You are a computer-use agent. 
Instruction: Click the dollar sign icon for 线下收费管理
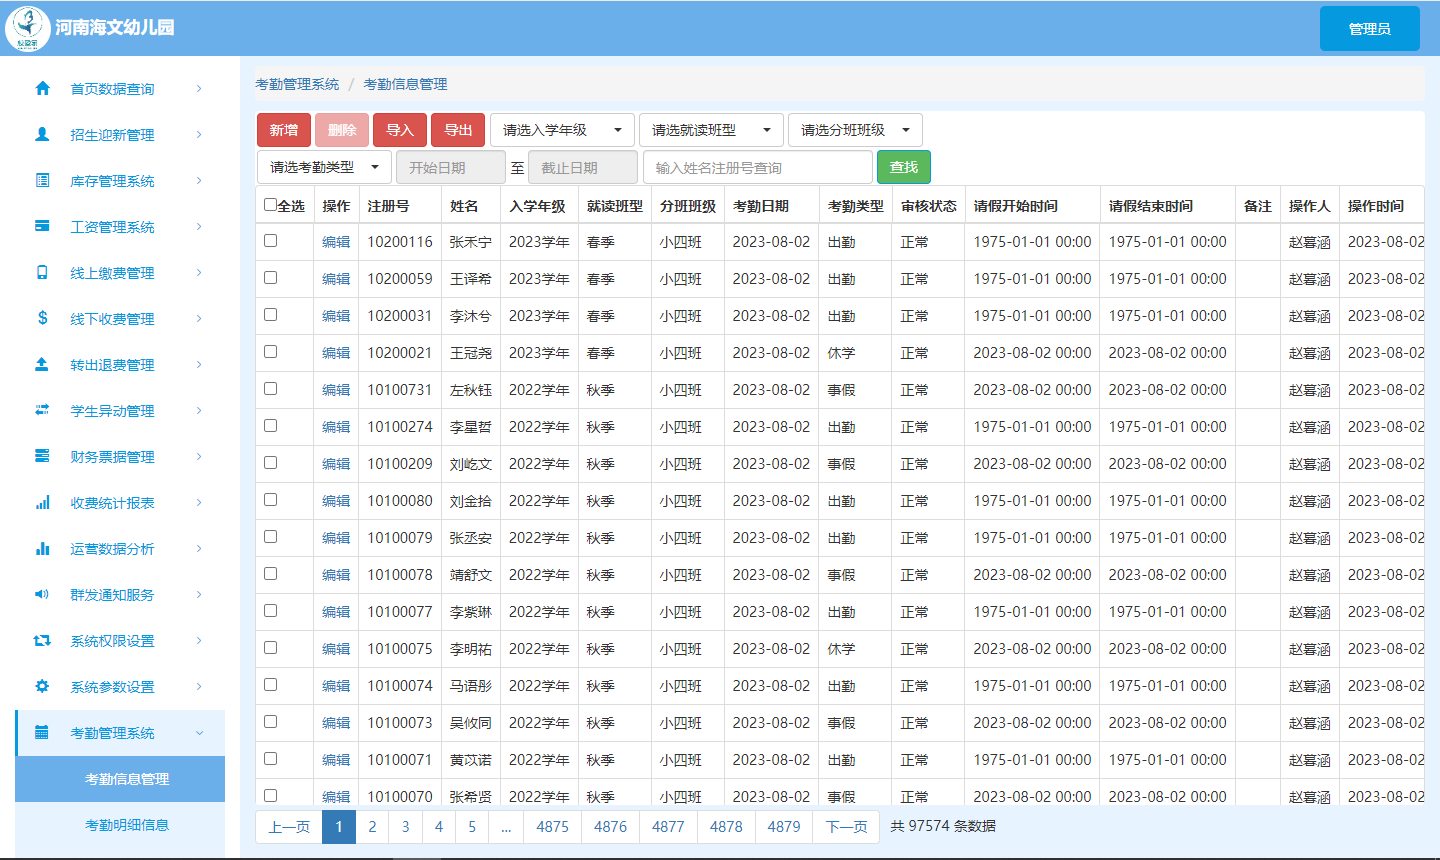pos(42,318)
